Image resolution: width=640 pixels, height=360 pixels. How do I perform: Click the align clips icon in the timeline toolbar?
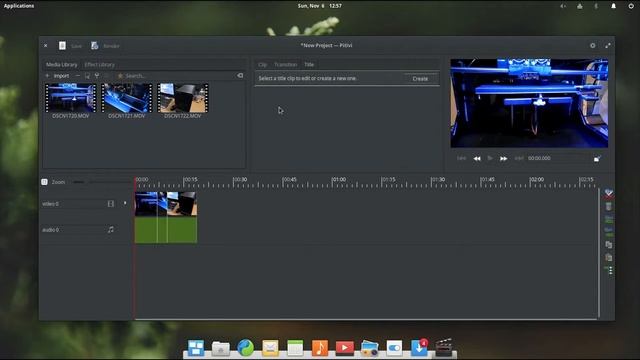click(x=609, y=270)
